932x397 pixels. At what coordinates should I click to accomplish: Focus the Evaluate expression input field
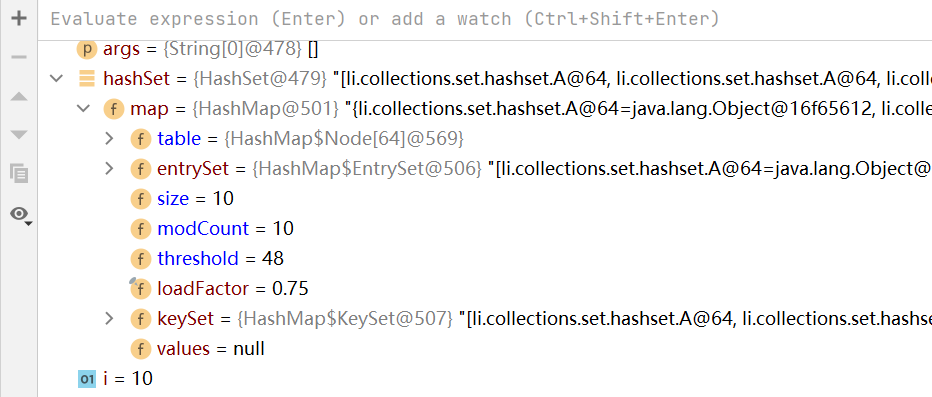(x=484, y=19)
